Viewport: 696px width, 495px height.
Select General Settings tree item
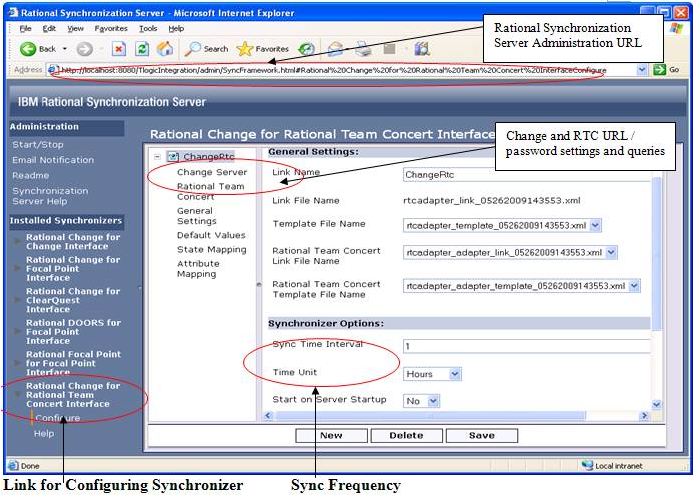(x=197, y=216)
